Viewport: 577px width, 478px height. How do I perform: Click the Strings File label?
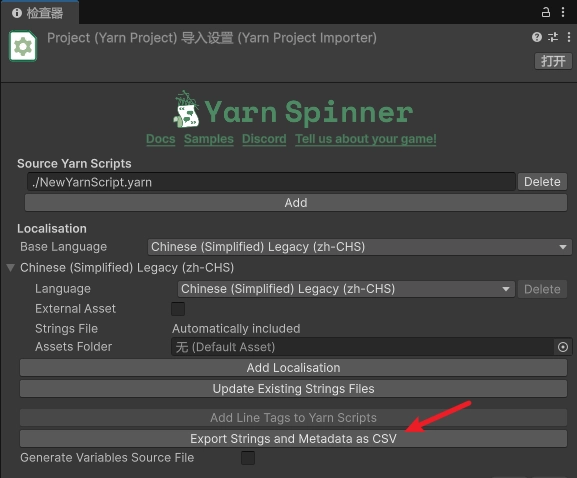coord(67,329)
